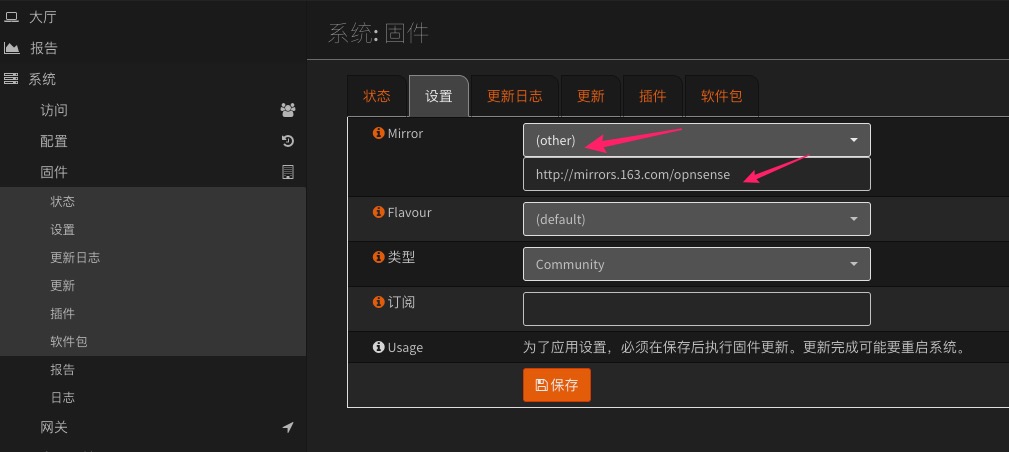Open the 更新日志 tab
1009x452 pixels.
point(514,96)
